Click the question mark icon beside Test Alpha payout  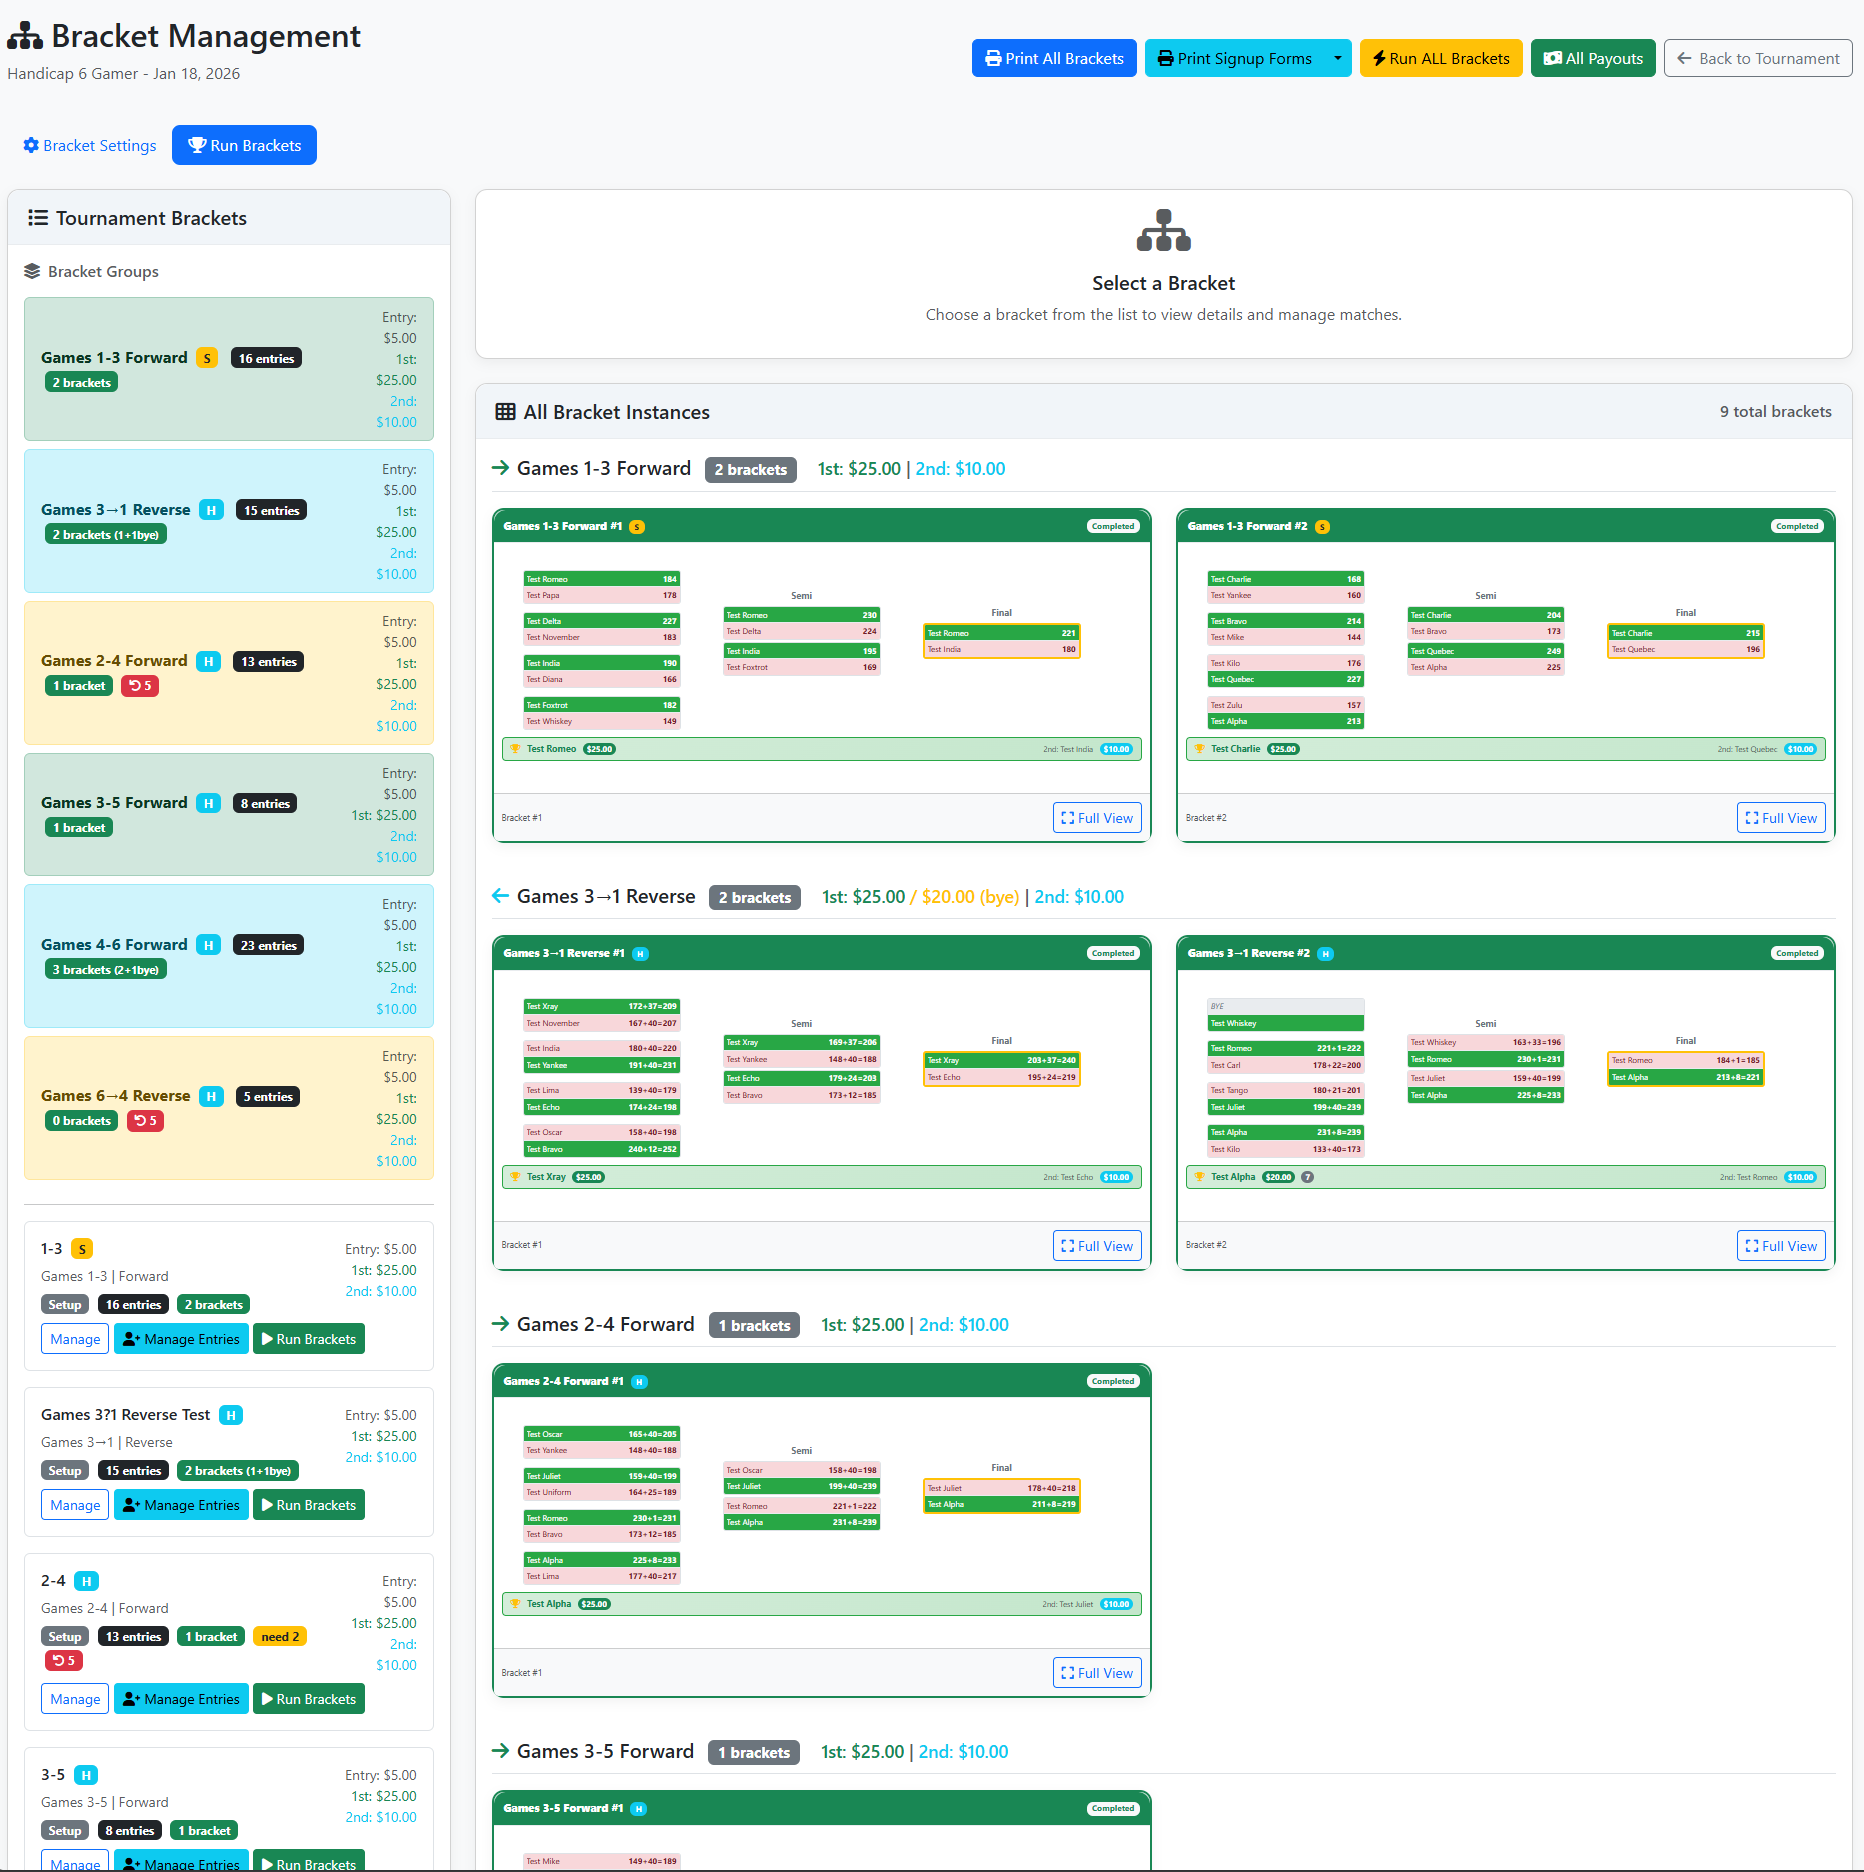pyautogui.click(x=1307, y=1177)
